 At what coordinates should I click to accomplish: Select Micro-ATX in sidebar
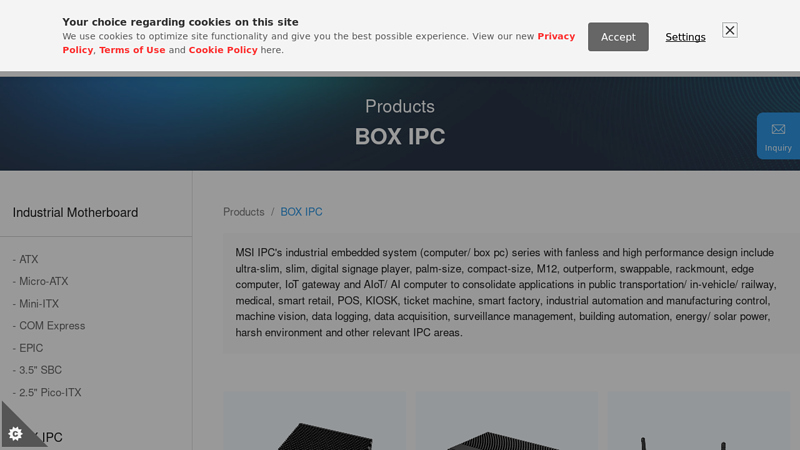(43, 282)
